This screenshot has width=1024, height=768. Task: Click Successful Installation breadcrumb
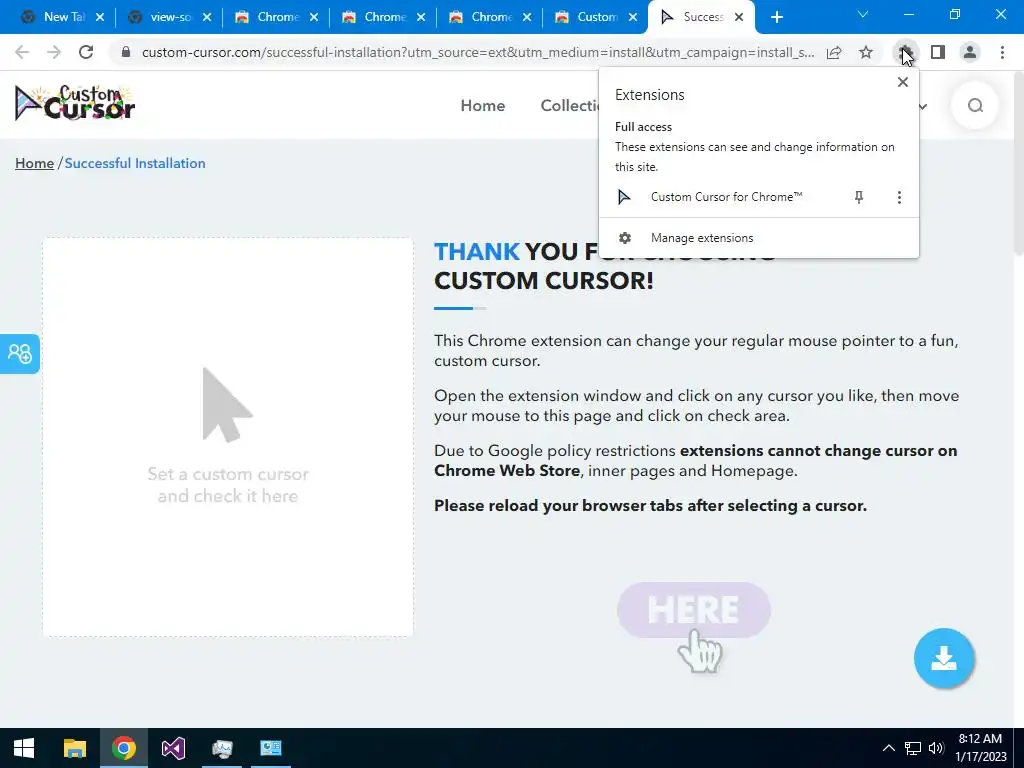click(135, 163)
